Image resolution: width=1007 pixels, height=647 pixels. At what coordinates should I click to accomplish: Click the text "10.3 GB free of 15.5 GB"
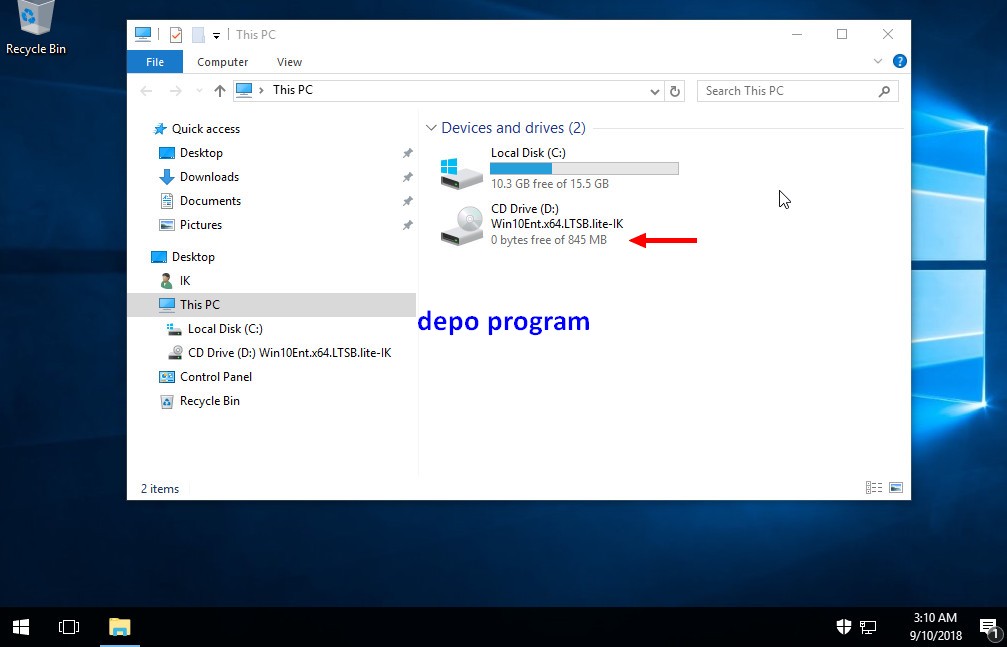tap(549, 184)
